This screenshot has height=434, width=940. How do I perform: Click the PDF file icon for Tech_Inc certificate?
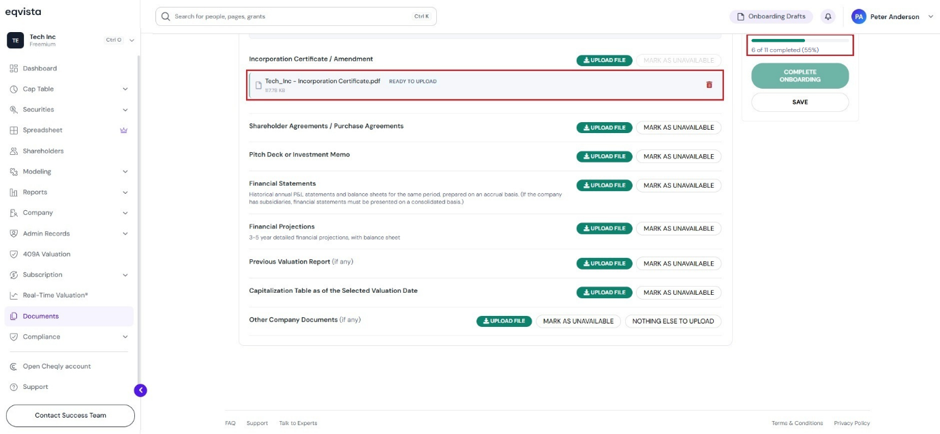pos(258,85)
